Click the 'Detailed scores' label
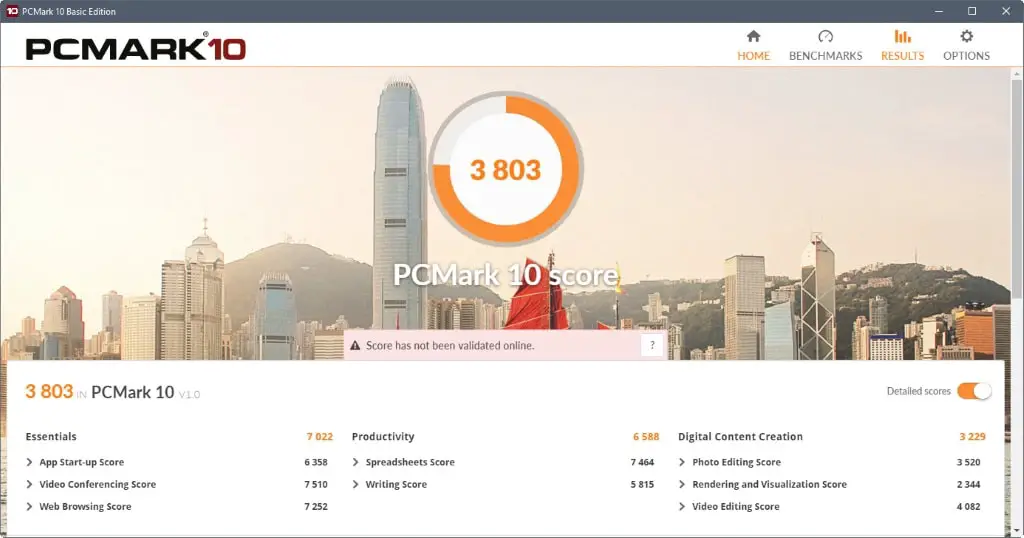This screenshot has height=538, width=1024. [x=919, y=391]
